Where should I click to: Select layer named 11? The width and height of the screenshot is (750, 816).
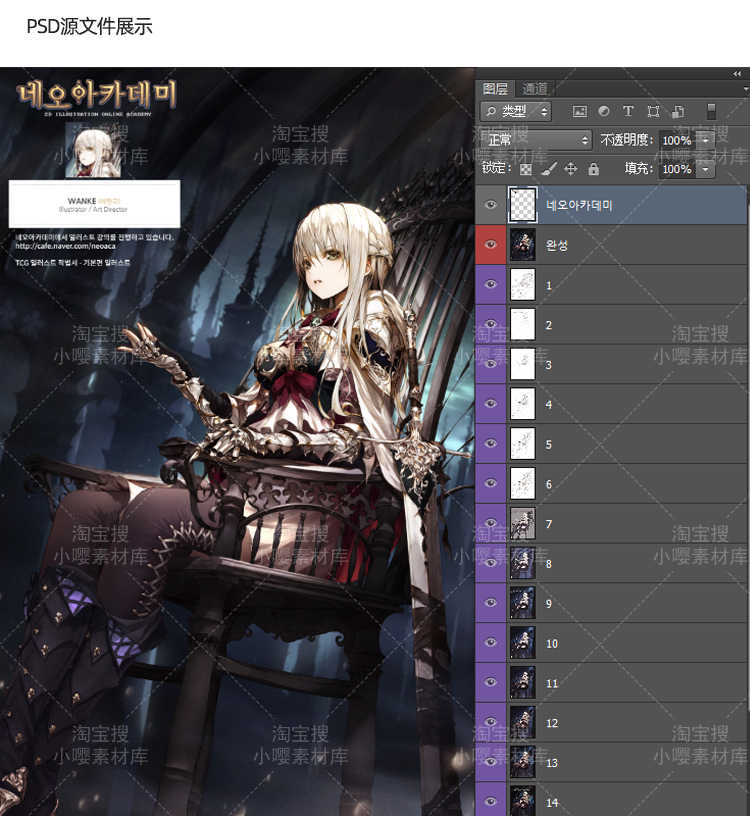point(552,683)
